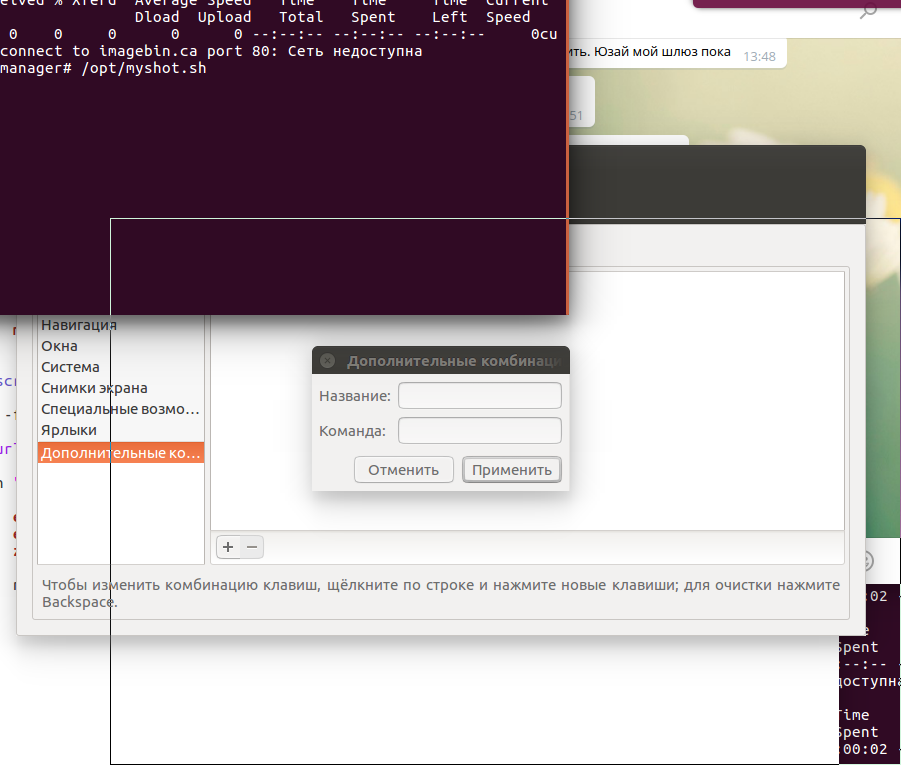Select Дополнительные комбинации category
The image size is (901, 765).
coord(121,452)
